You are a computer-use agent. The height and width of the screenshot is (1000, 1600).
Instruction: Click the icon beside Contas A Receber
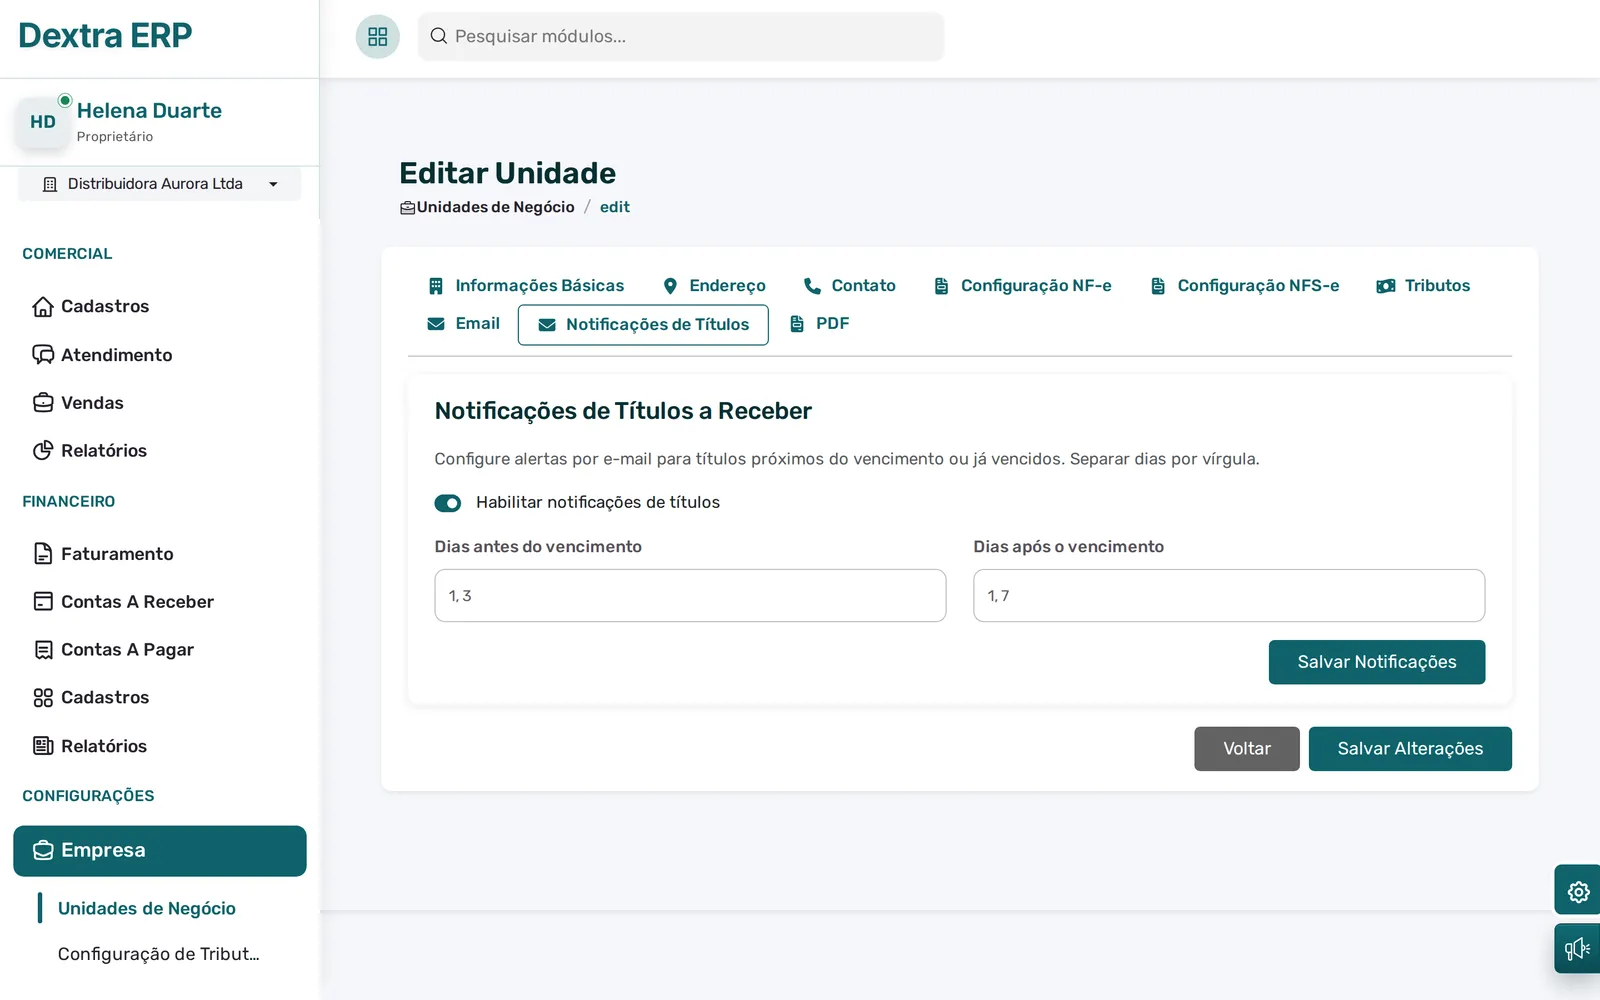[x=43, y=602]
